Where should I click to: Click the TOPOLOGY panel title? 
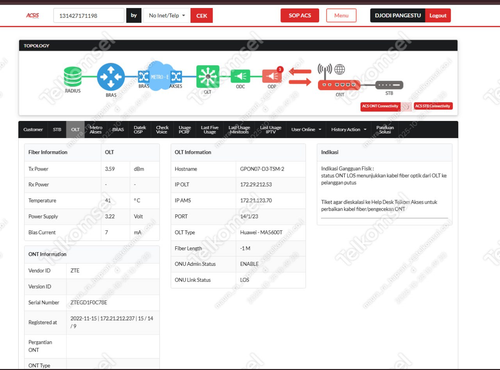click(x=36, y=46)
